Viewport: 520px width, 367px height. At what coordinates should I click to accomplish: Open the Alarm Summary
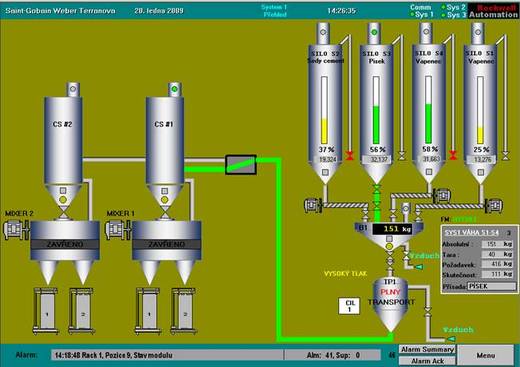click(x=427, y=350)
